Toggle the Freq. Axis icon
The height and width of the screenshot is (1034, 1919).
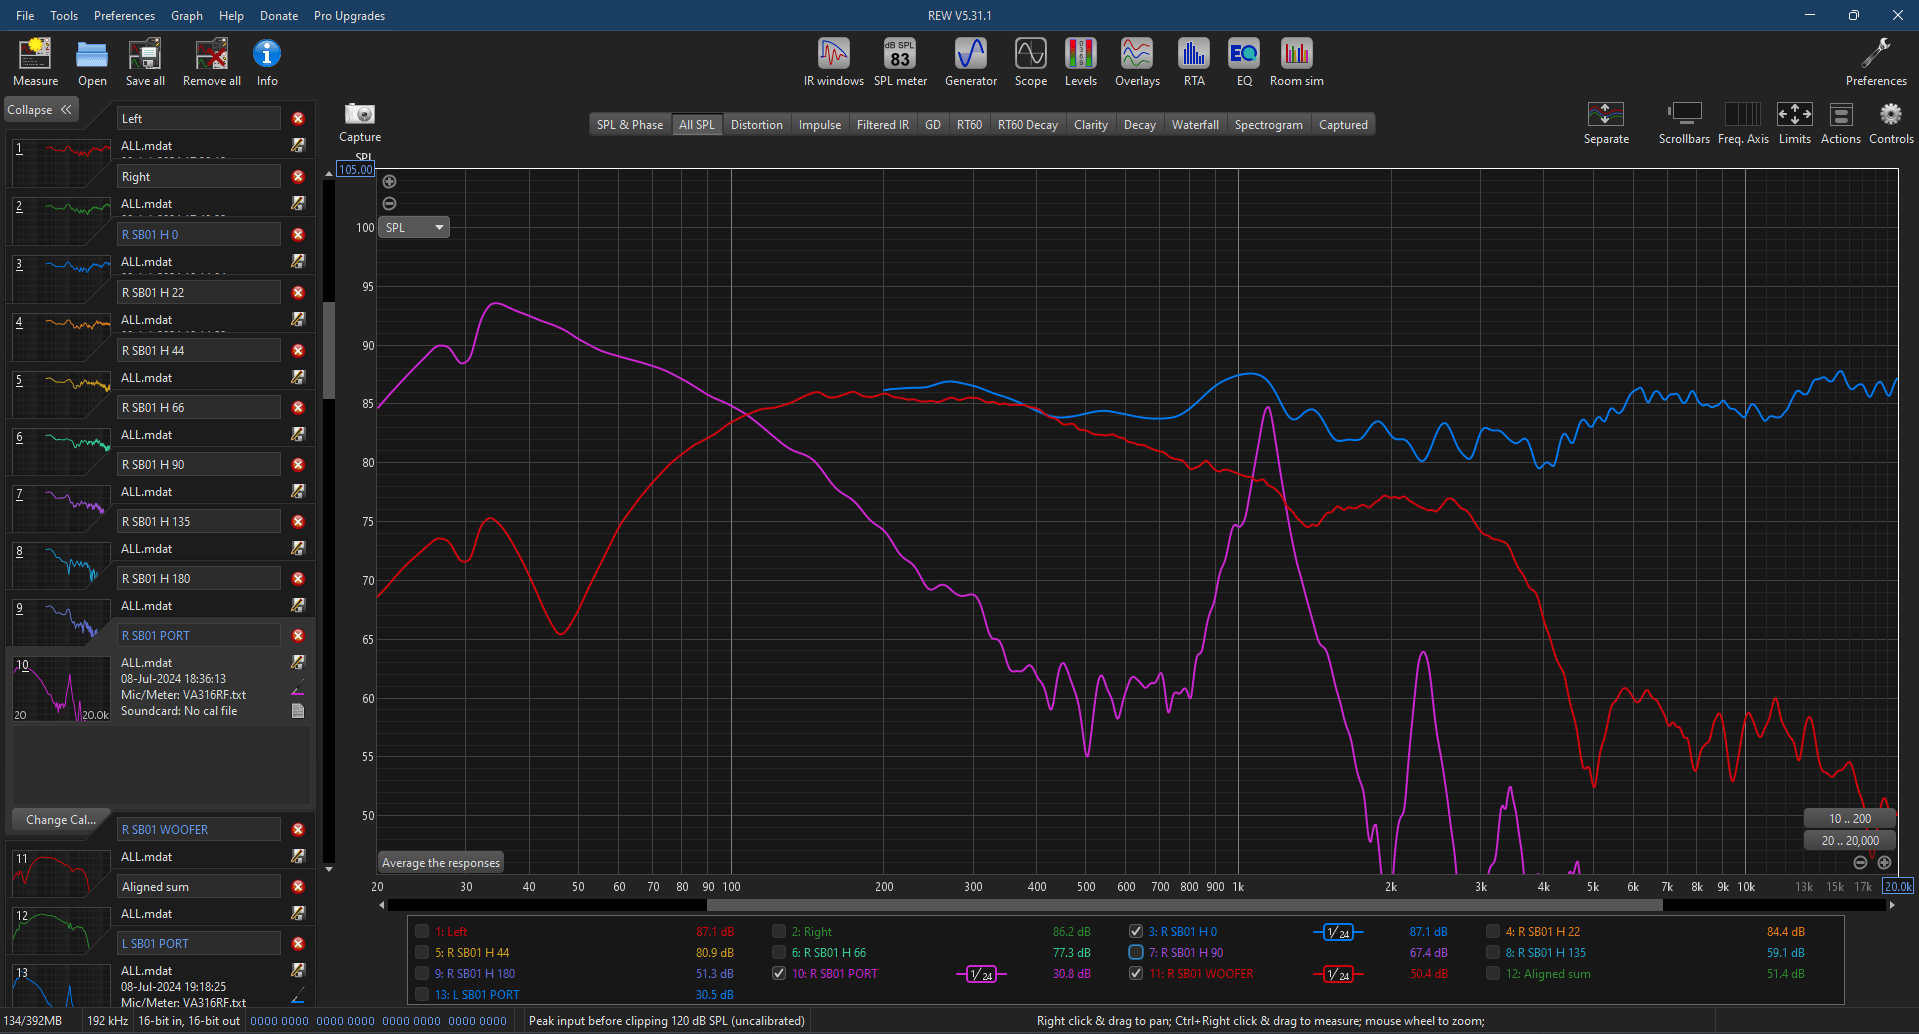(1743, 122)
